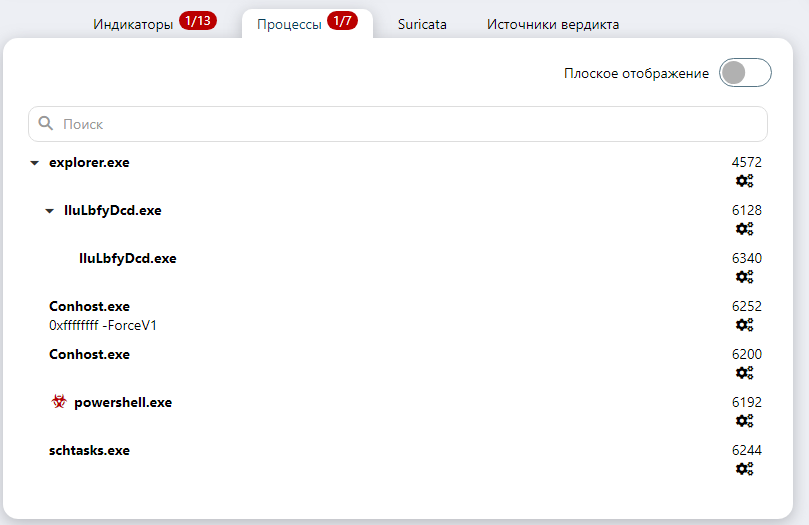The image size is (809, 525).
Task: Click gears icon for explorer.exe process 4572
Action: (x=744, y=181)
